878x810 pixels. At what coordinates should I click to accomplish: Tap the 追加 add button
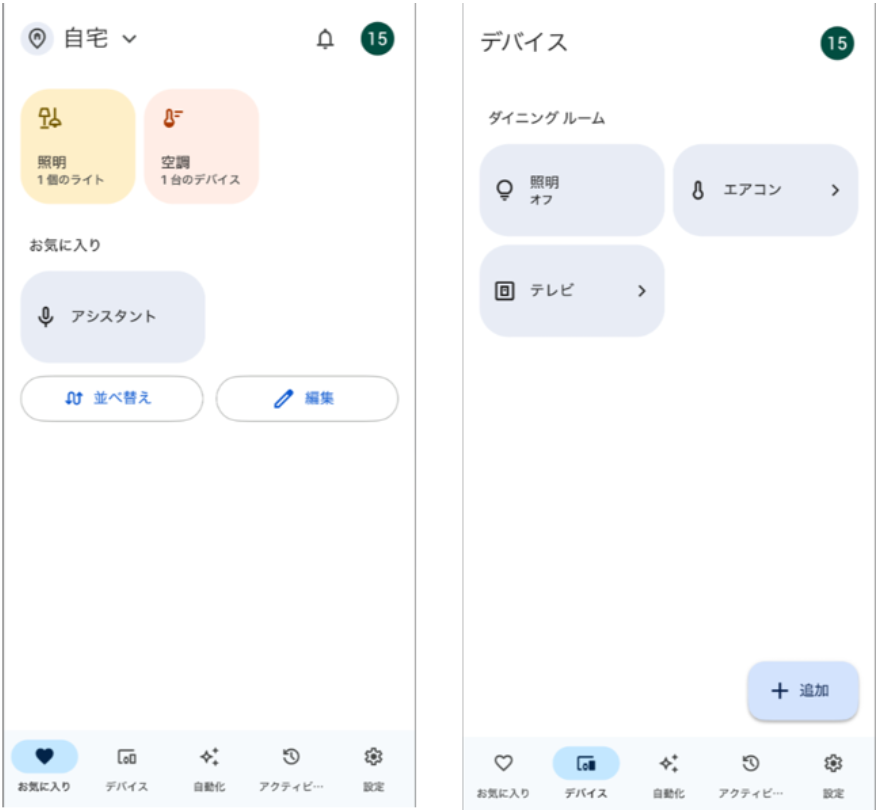click(802, 690)
